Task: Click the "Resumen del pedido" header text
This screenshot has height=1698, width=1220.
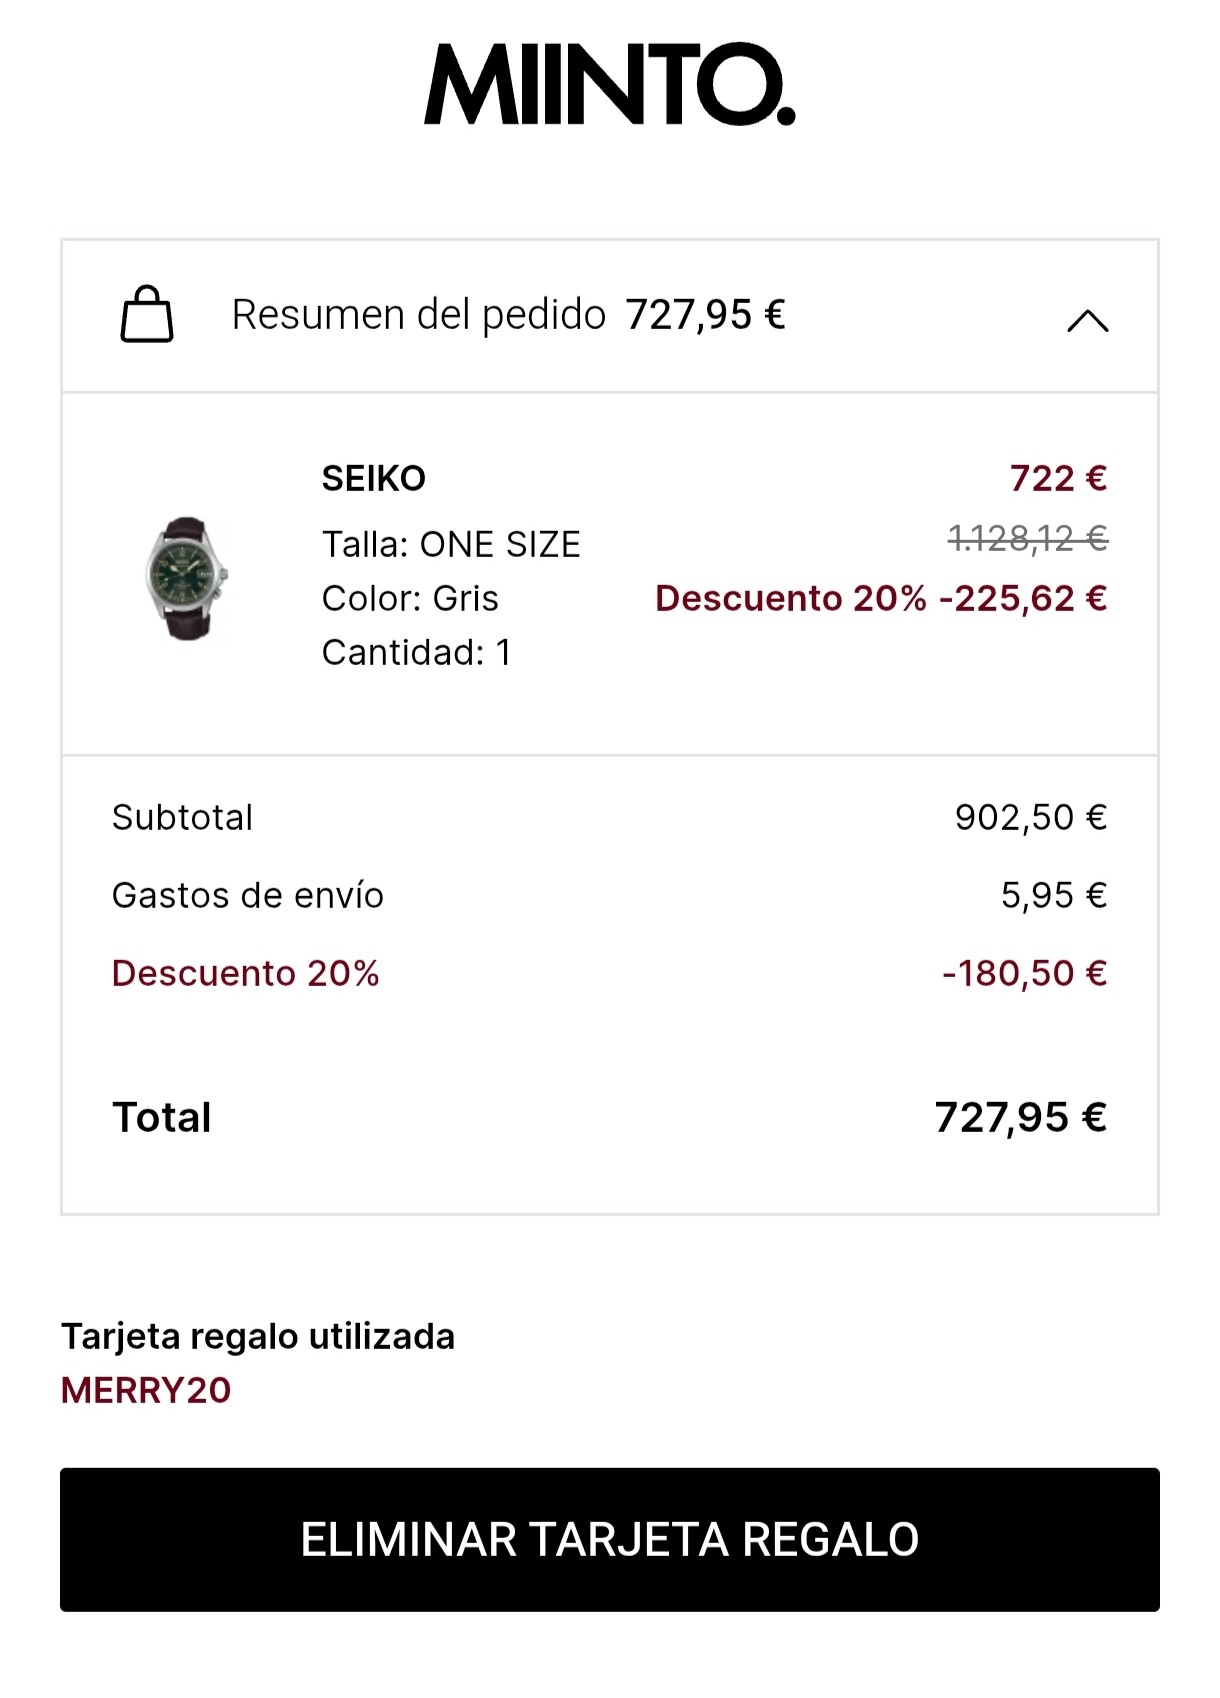Action: [418, 315]
